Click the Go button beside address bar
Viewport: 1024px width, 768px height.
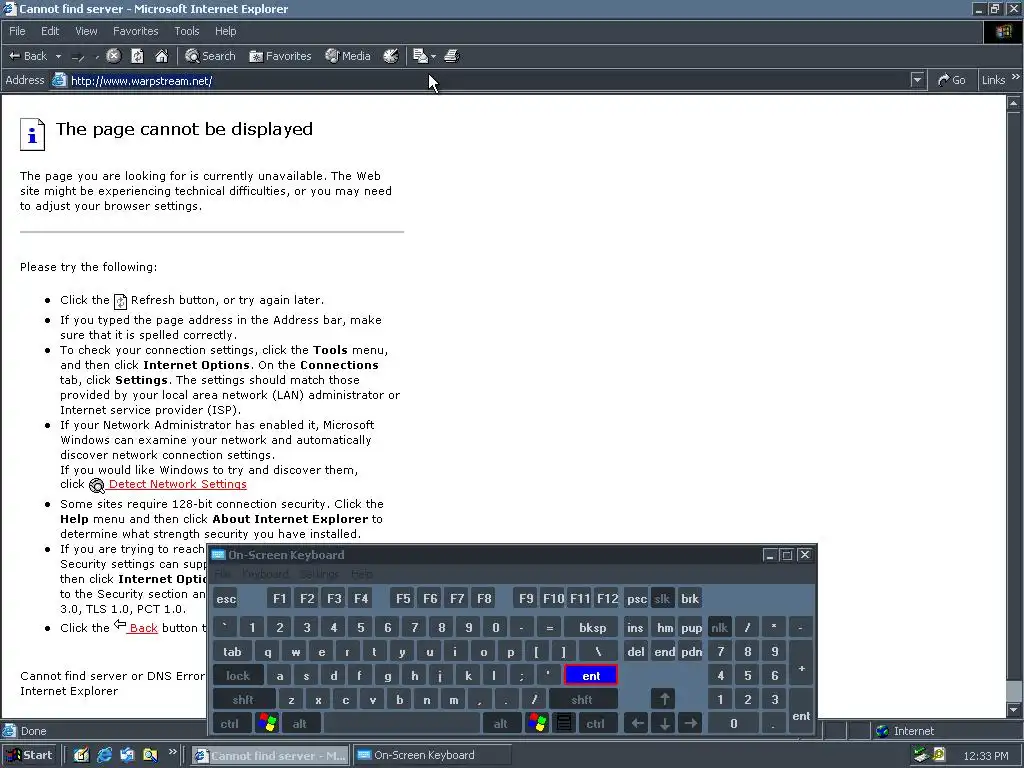(x=952, y=80)
